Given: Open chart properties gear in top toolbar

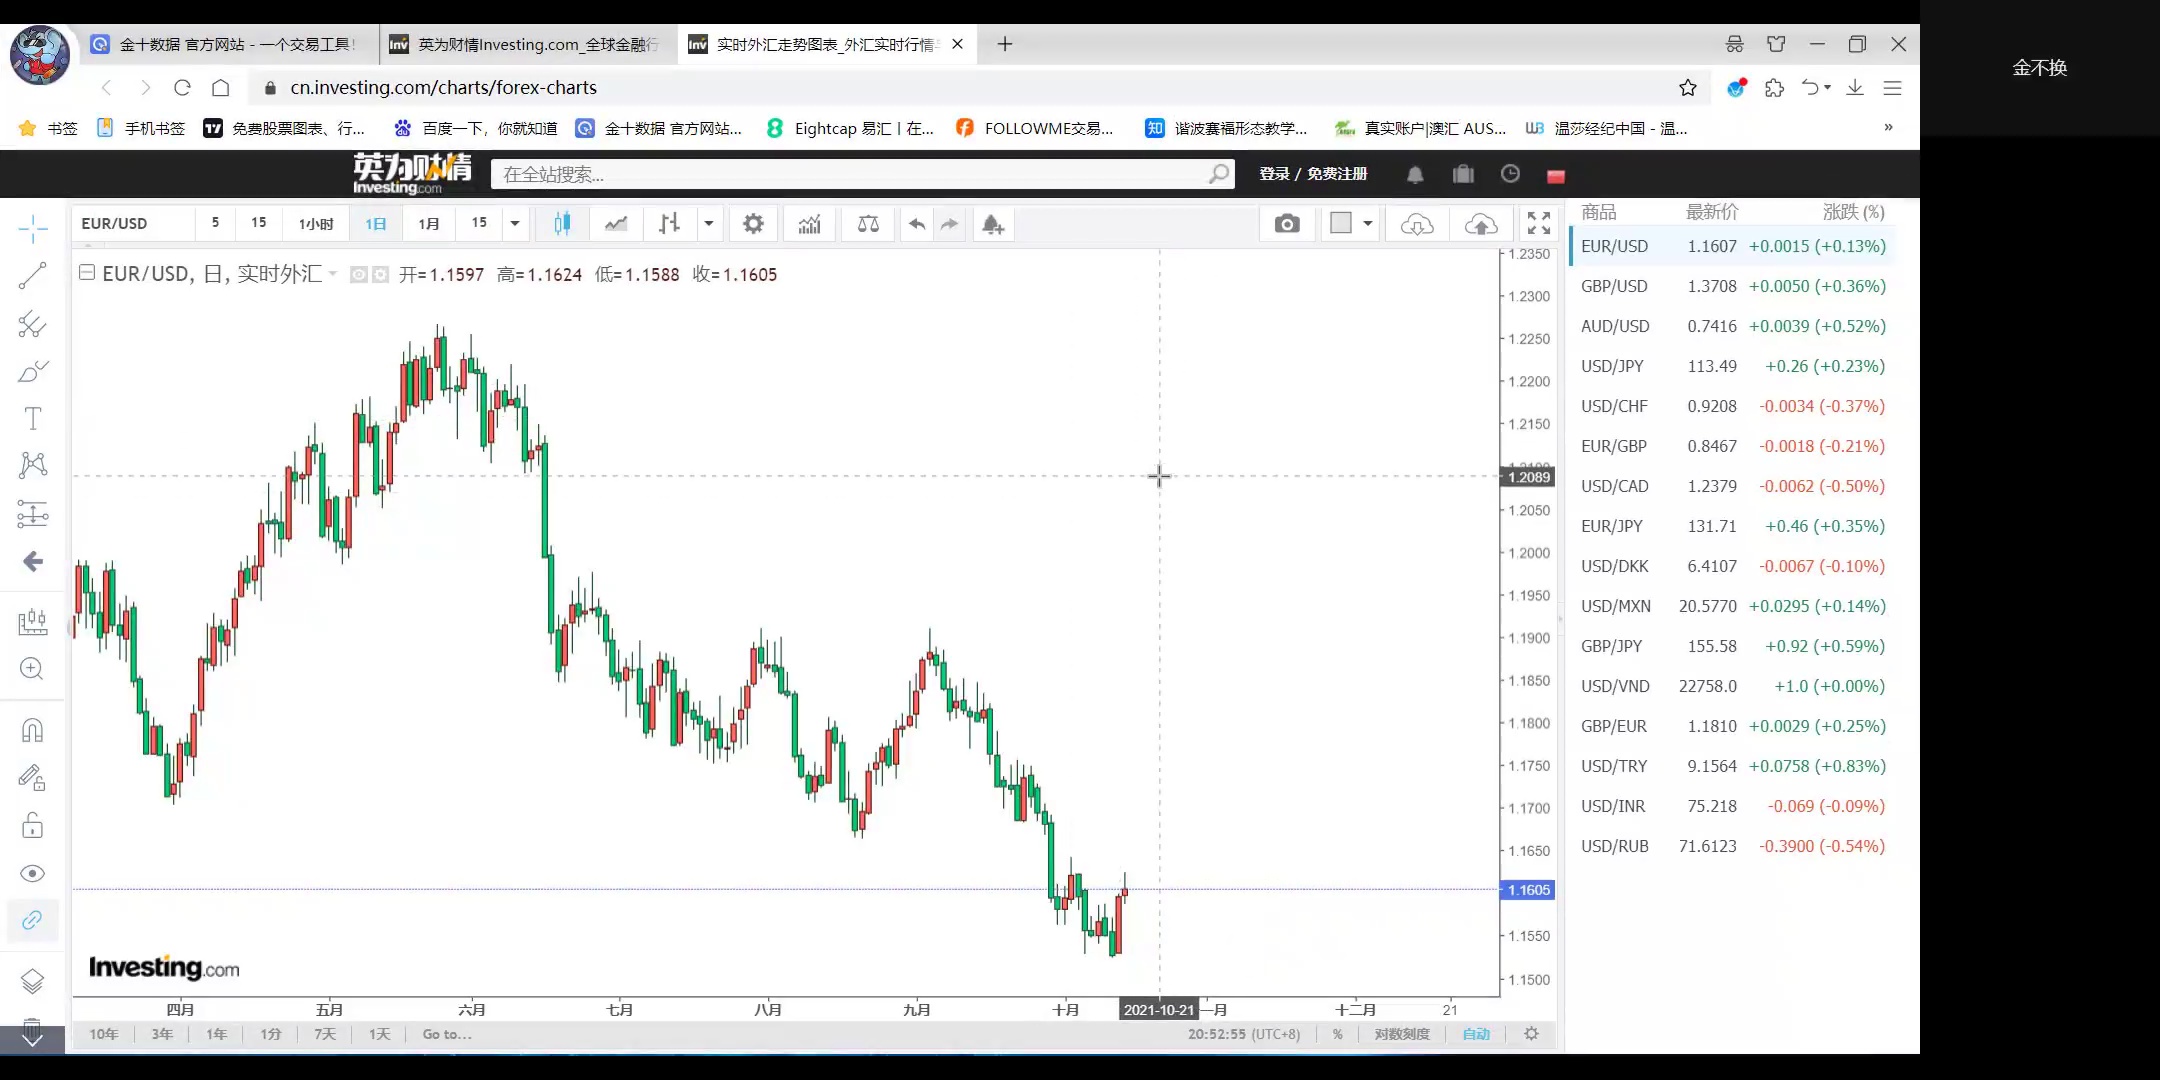Looking at the screenshot, I should click(753, 224).
